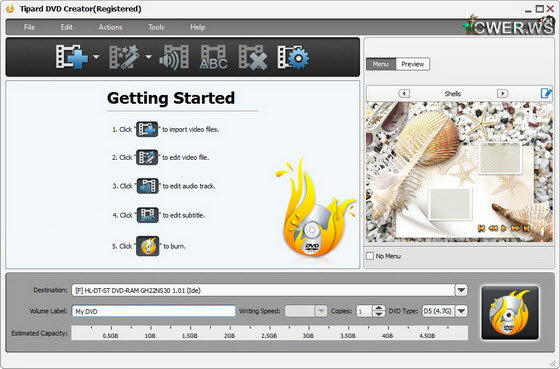The image size is (560, 369).
Task: Click edit video icon in Getting Started
Action: point(147,157)
